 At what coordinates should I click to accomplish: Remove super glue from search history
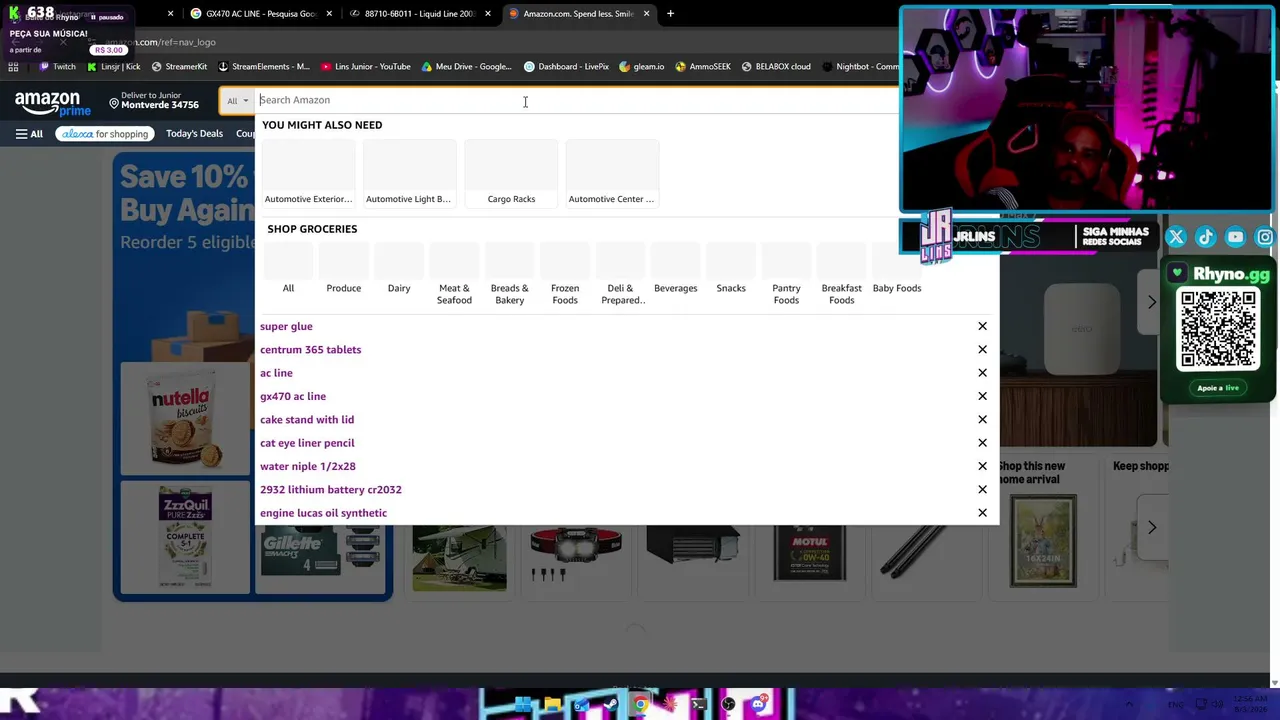point(982,326)
